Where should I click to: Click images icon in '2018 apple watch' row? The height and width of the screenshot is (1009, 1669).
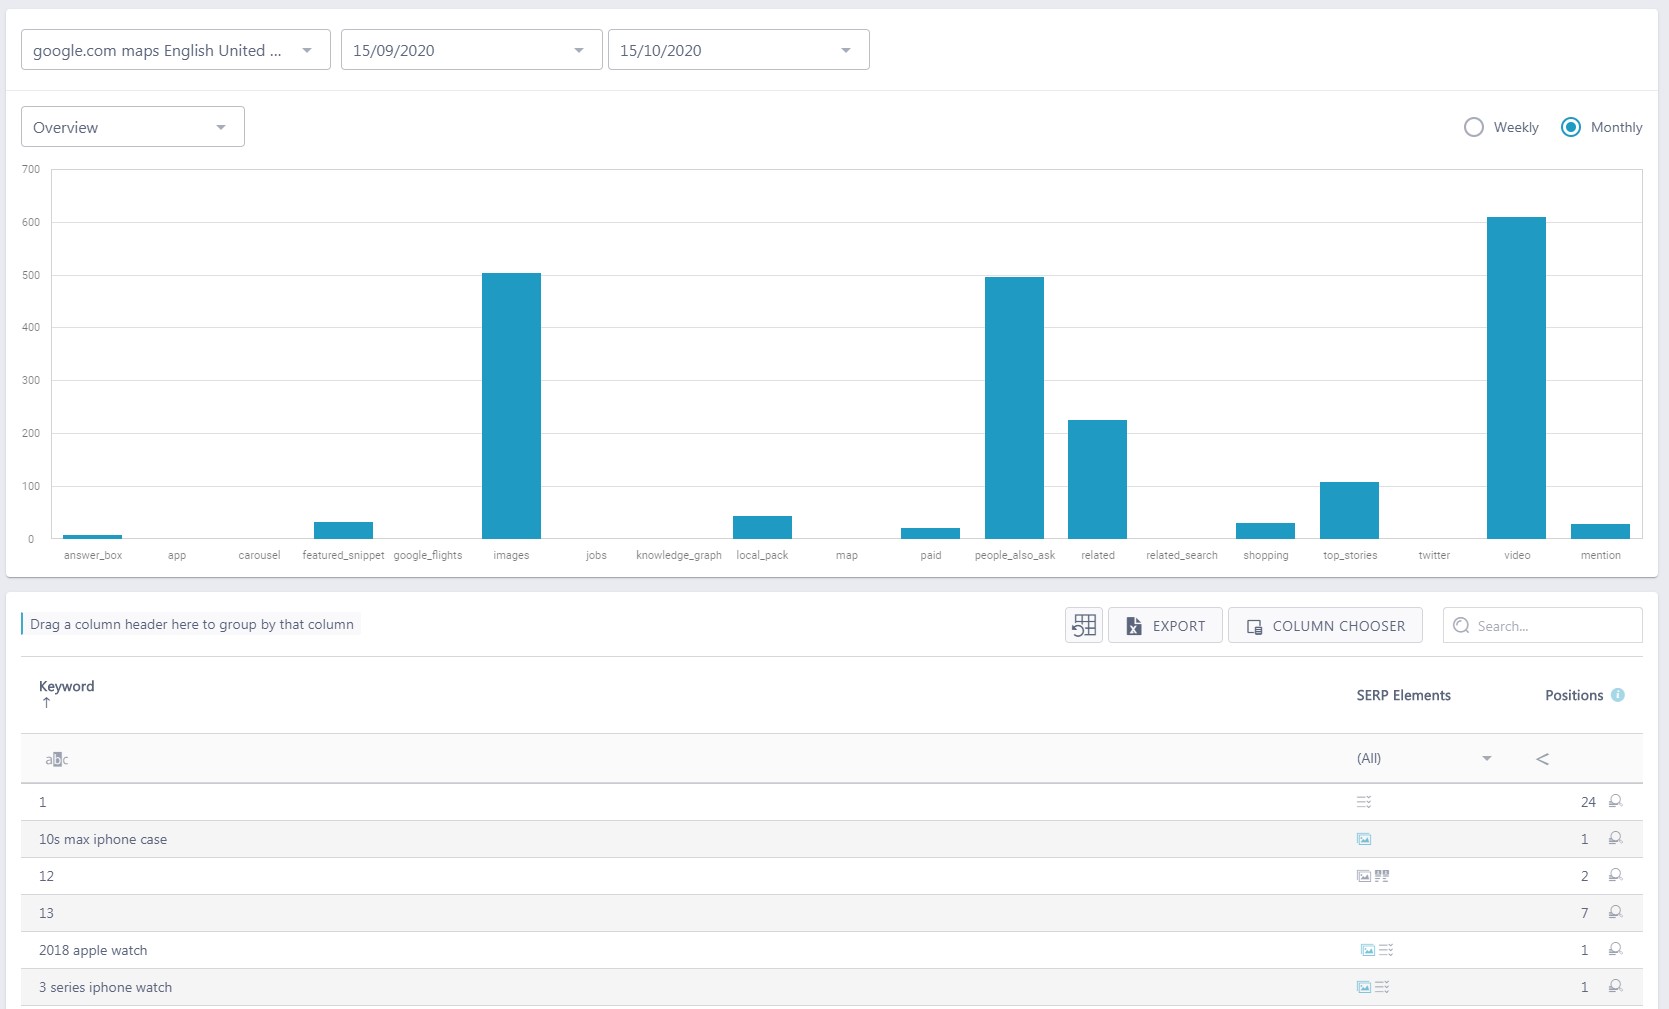tap(1367, 950)
